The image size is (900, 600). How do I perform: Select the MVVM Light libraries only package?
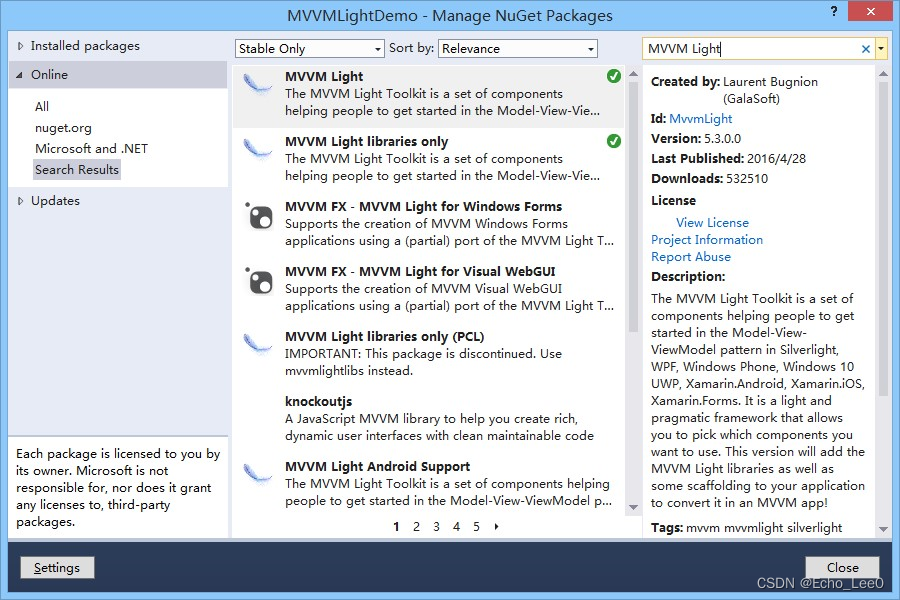point(428,160)
